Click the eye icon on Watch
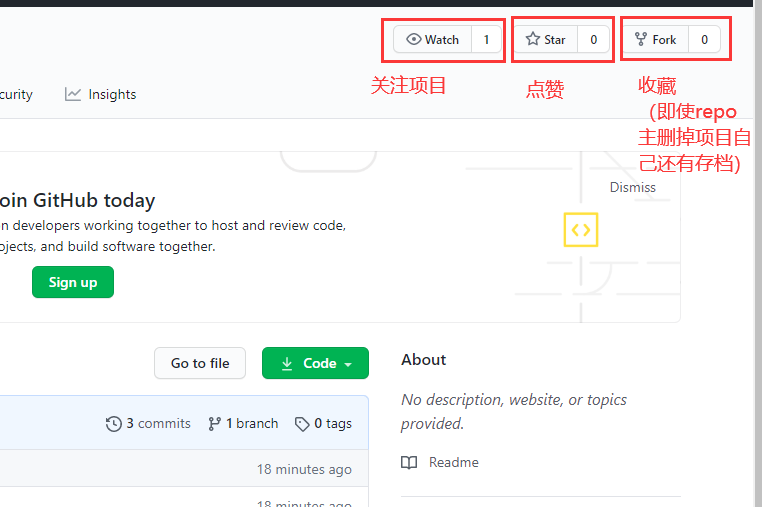762x507 pixels. (x=414, y=39)
